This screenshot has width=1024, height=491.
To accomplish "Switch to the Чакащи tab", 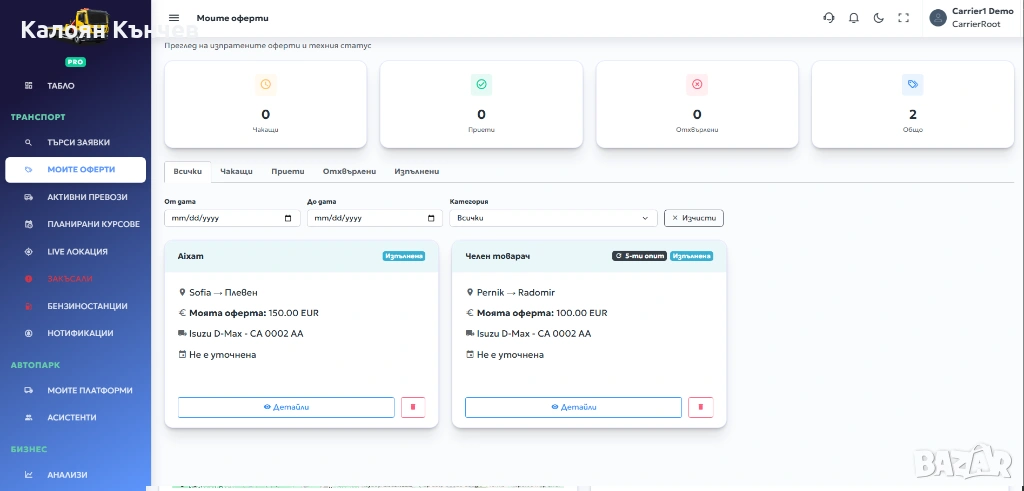I will pos(236,172).
